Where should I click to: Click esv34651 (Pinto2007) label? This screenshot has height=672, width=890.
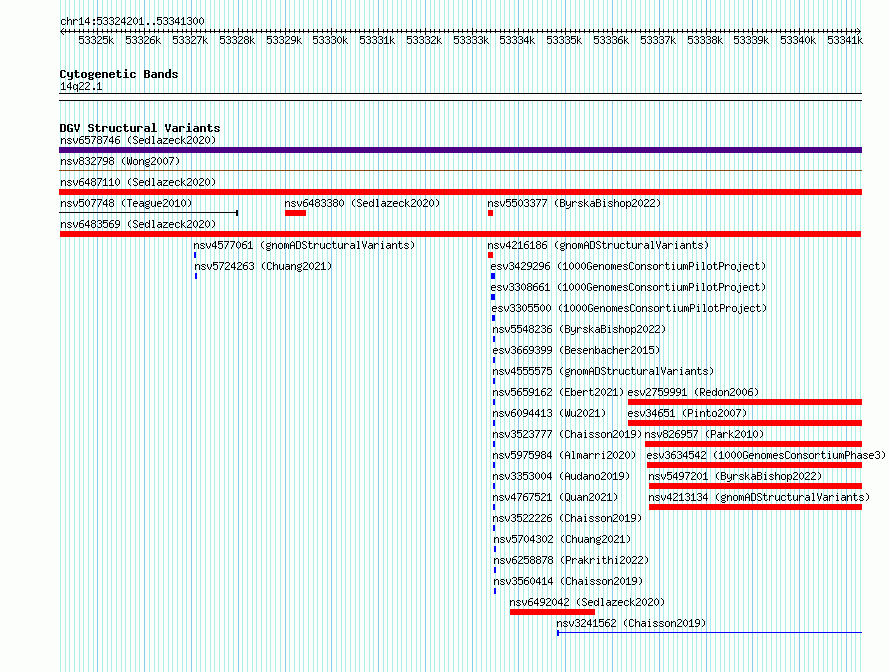[687, 413]
